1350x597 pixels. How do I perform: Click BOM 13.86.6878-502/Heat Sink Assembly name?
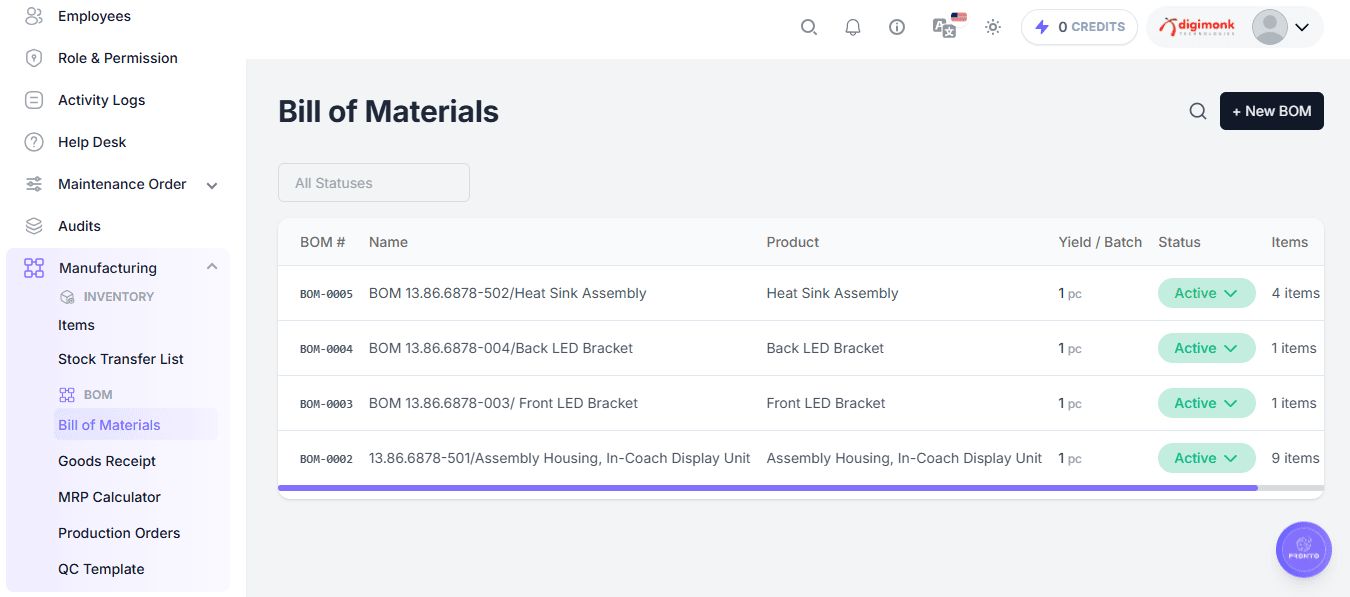pos(507,293)
